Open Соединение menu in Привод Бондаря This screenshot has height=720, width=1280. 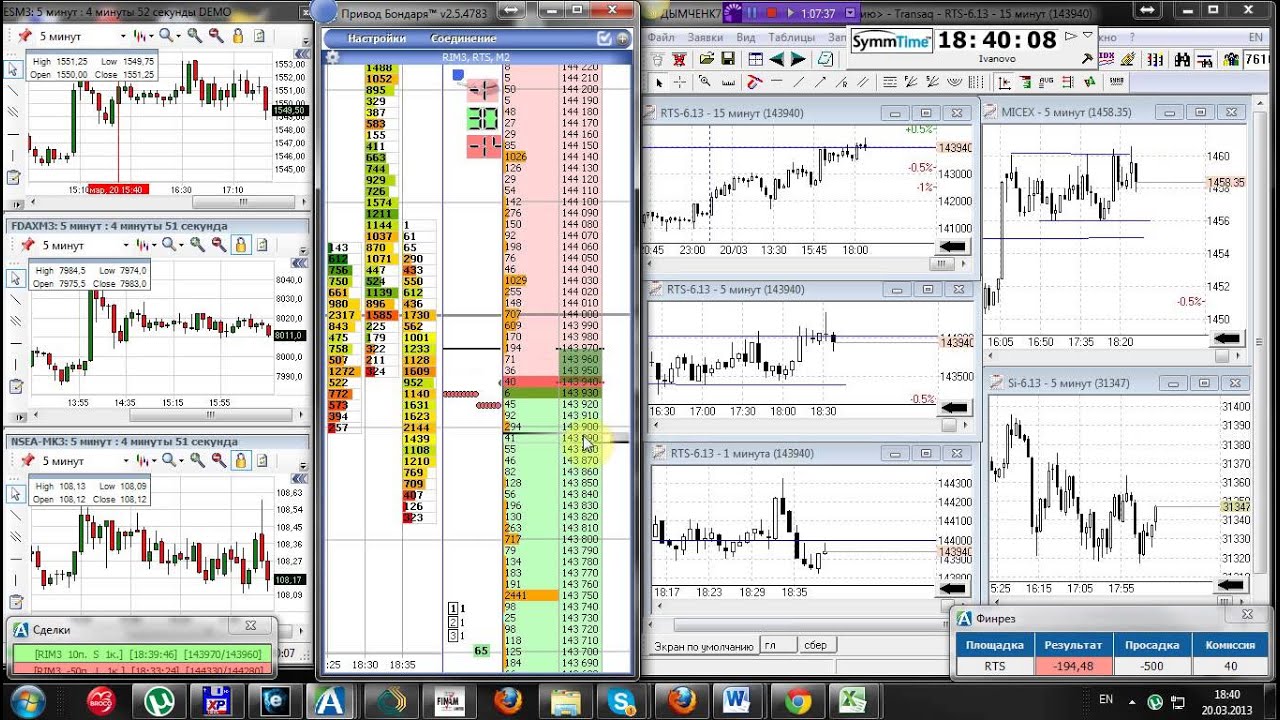coord(463,39)
